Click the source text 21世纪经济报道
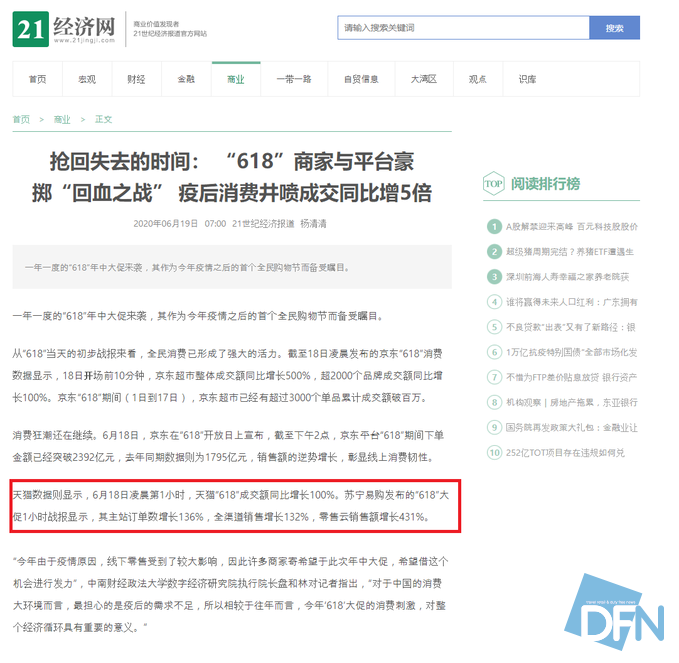 pyautogui.click(x=263, y=223)
